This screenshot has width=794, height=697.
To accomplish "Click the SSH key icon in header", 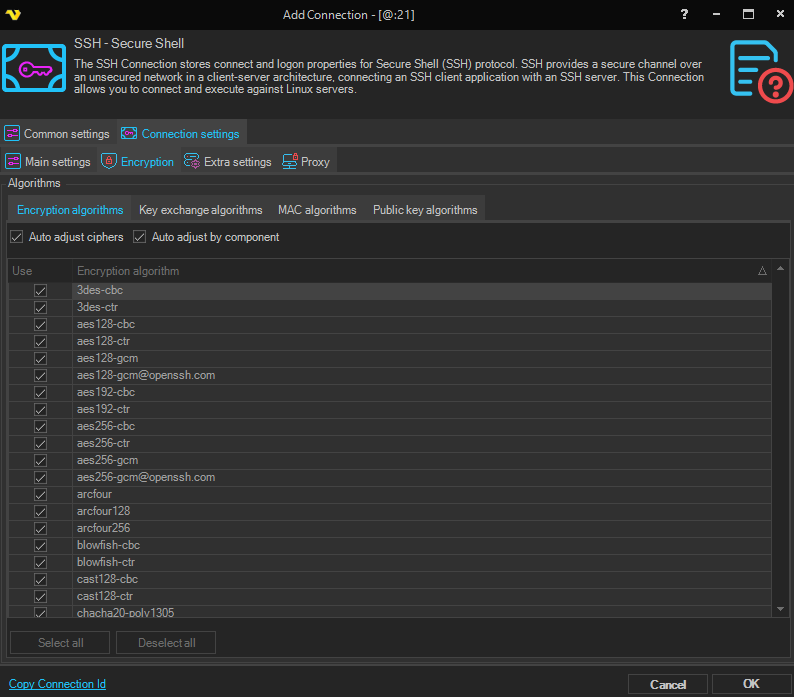I will [36, 69].
